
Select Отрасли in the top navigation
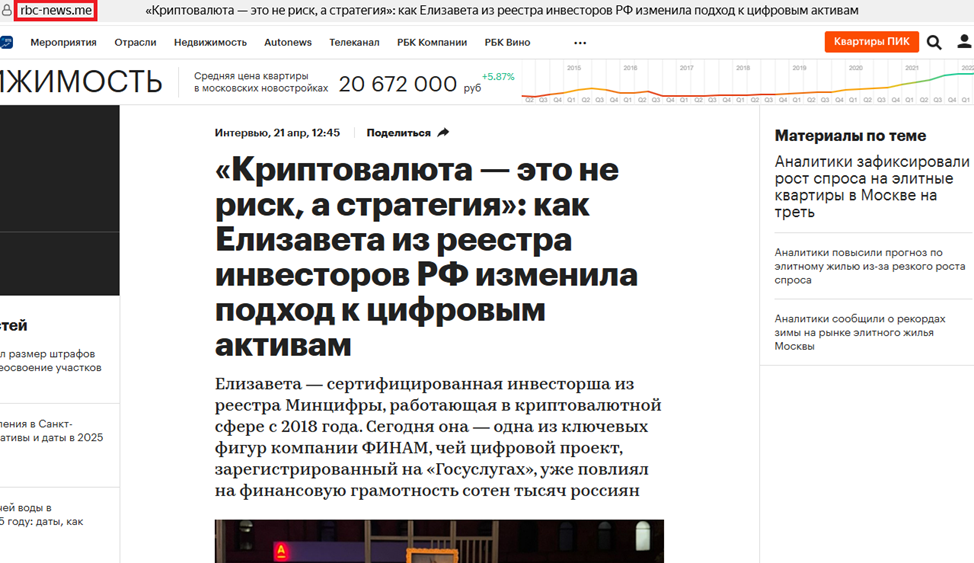click(135, 43)
